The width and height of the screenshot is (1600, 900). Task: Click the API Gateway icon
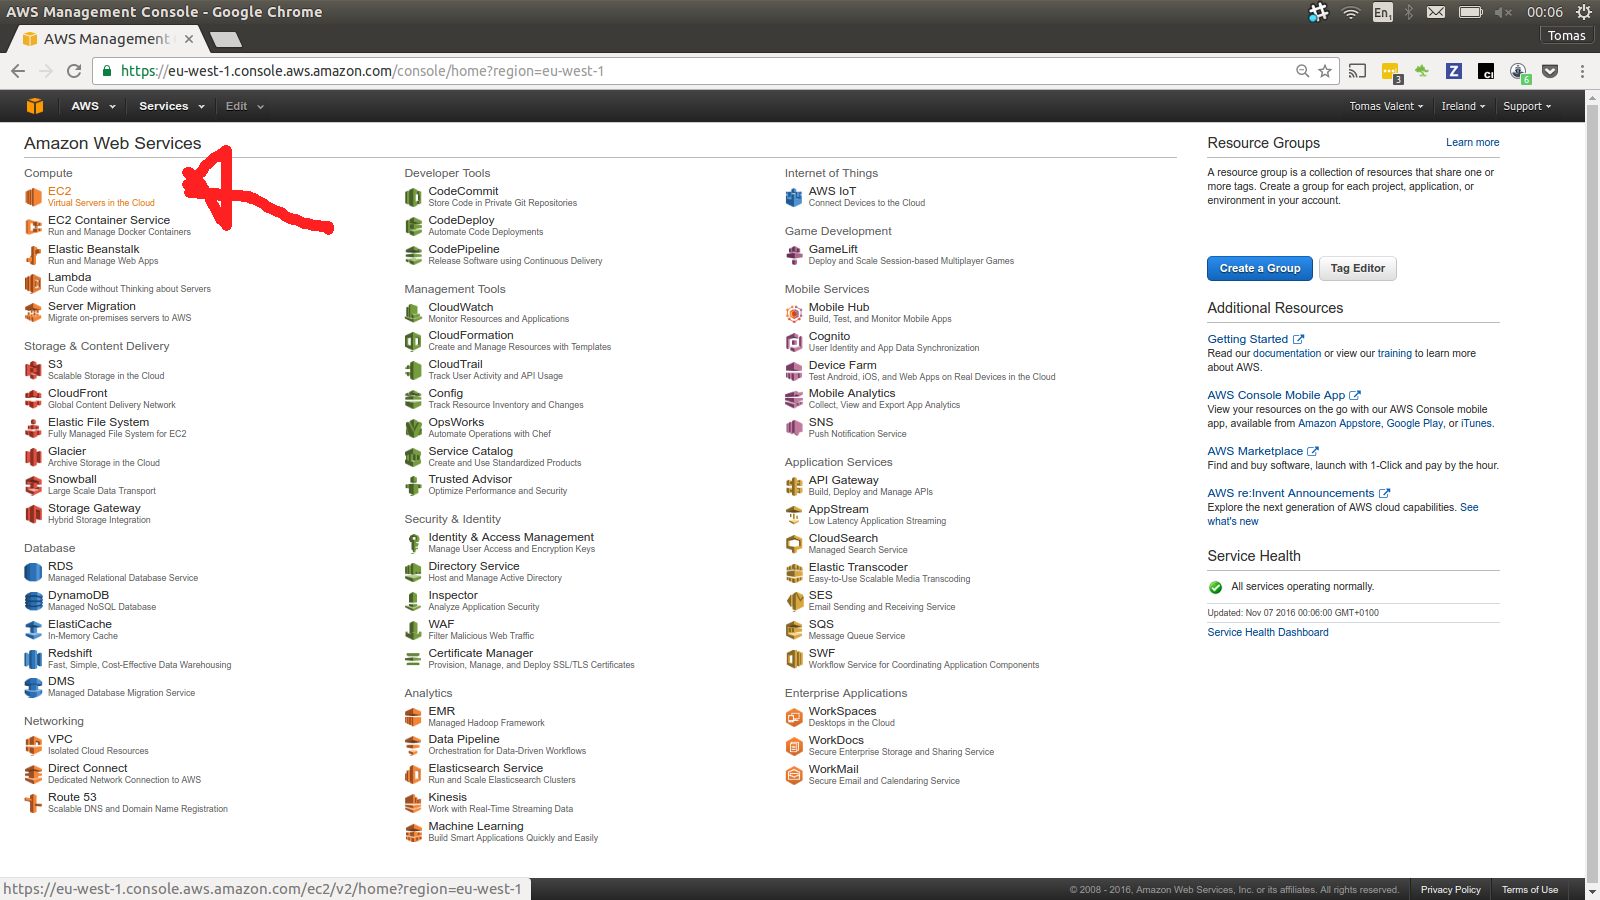click(x=794, y=486)
